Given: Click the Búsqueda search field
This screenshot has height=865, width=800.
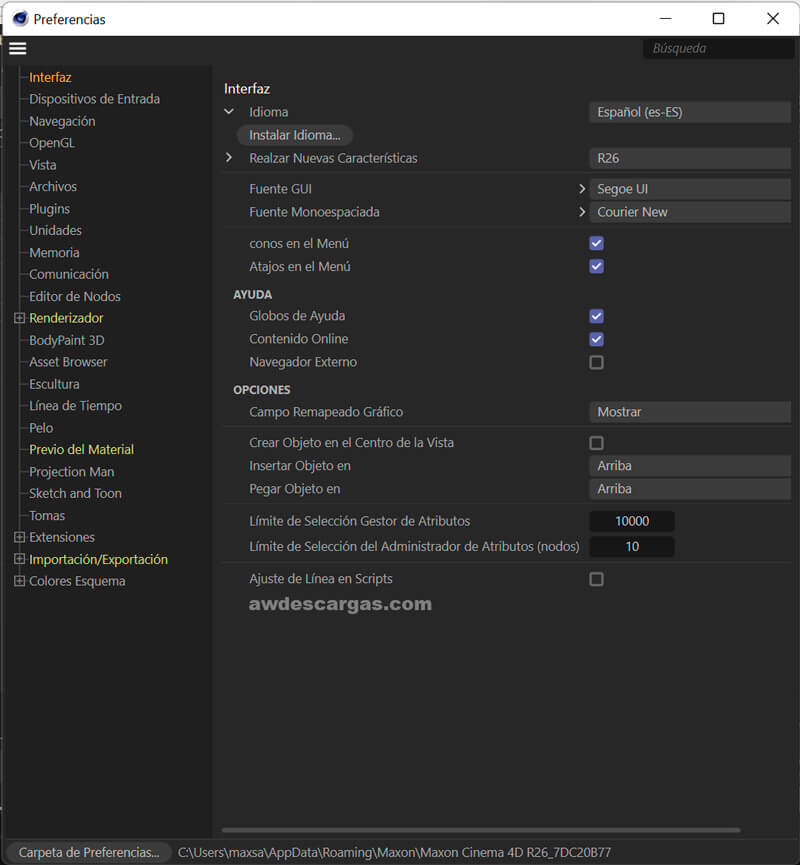Looking at the screenshot, I should tap(718, 49).
